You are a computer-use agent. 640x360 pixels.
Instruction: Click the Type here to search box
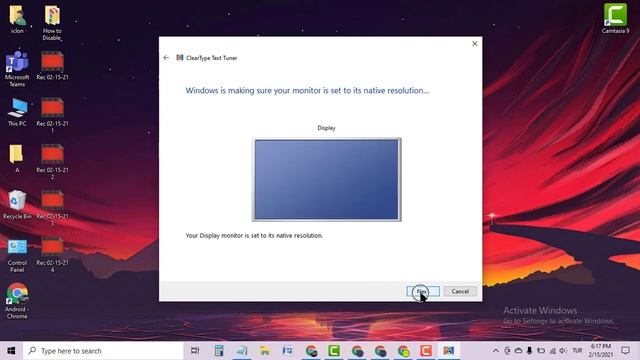tap(103, 351)
